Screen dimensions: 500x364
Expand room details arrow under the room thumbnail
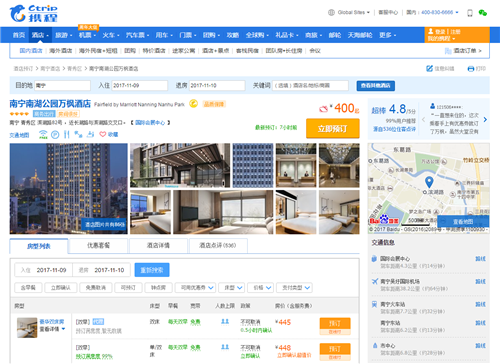63,329
